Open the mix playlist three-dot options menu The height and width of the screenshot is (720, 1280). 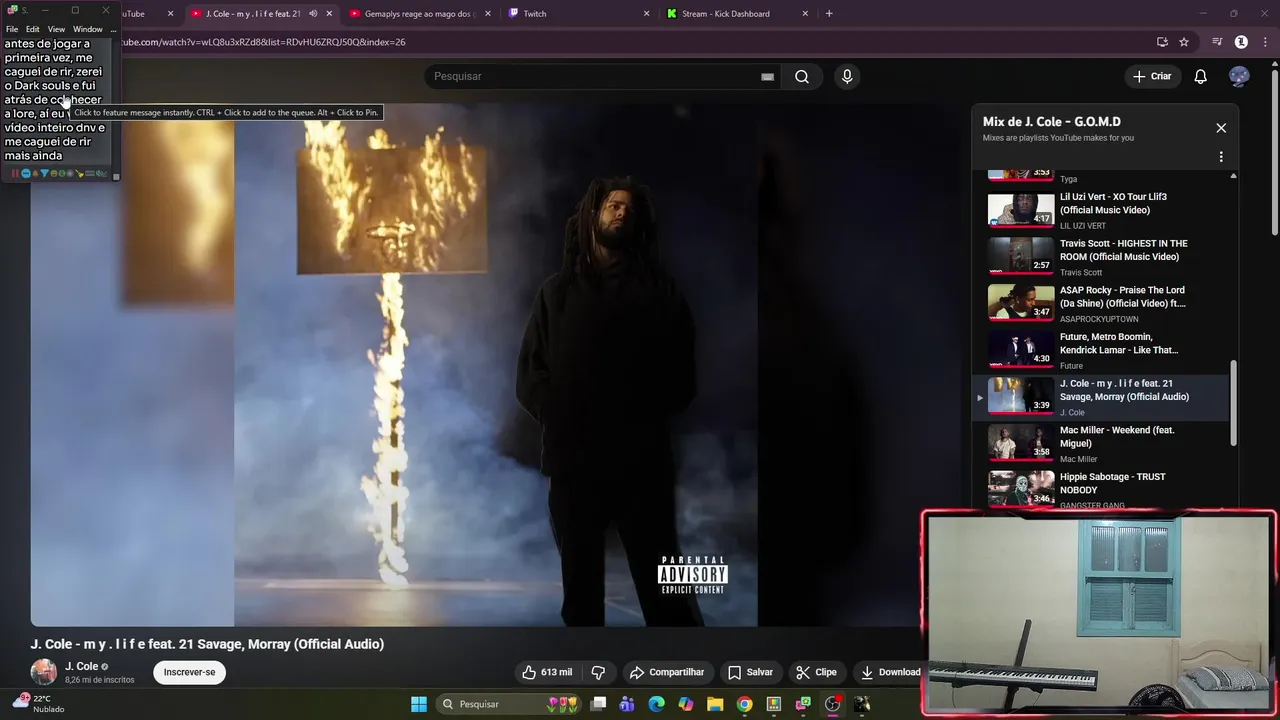tap(1221, 157)
